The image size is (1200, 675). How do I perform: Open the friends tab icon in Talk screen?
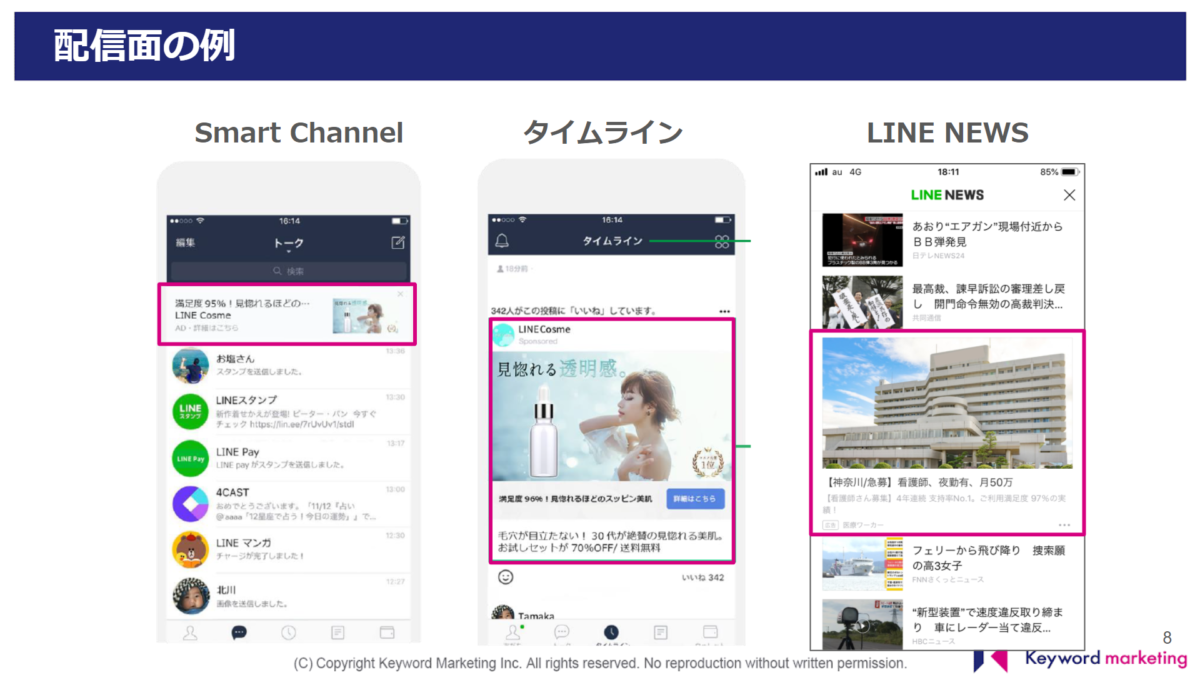pyautogui.click(x=190, y=633)
